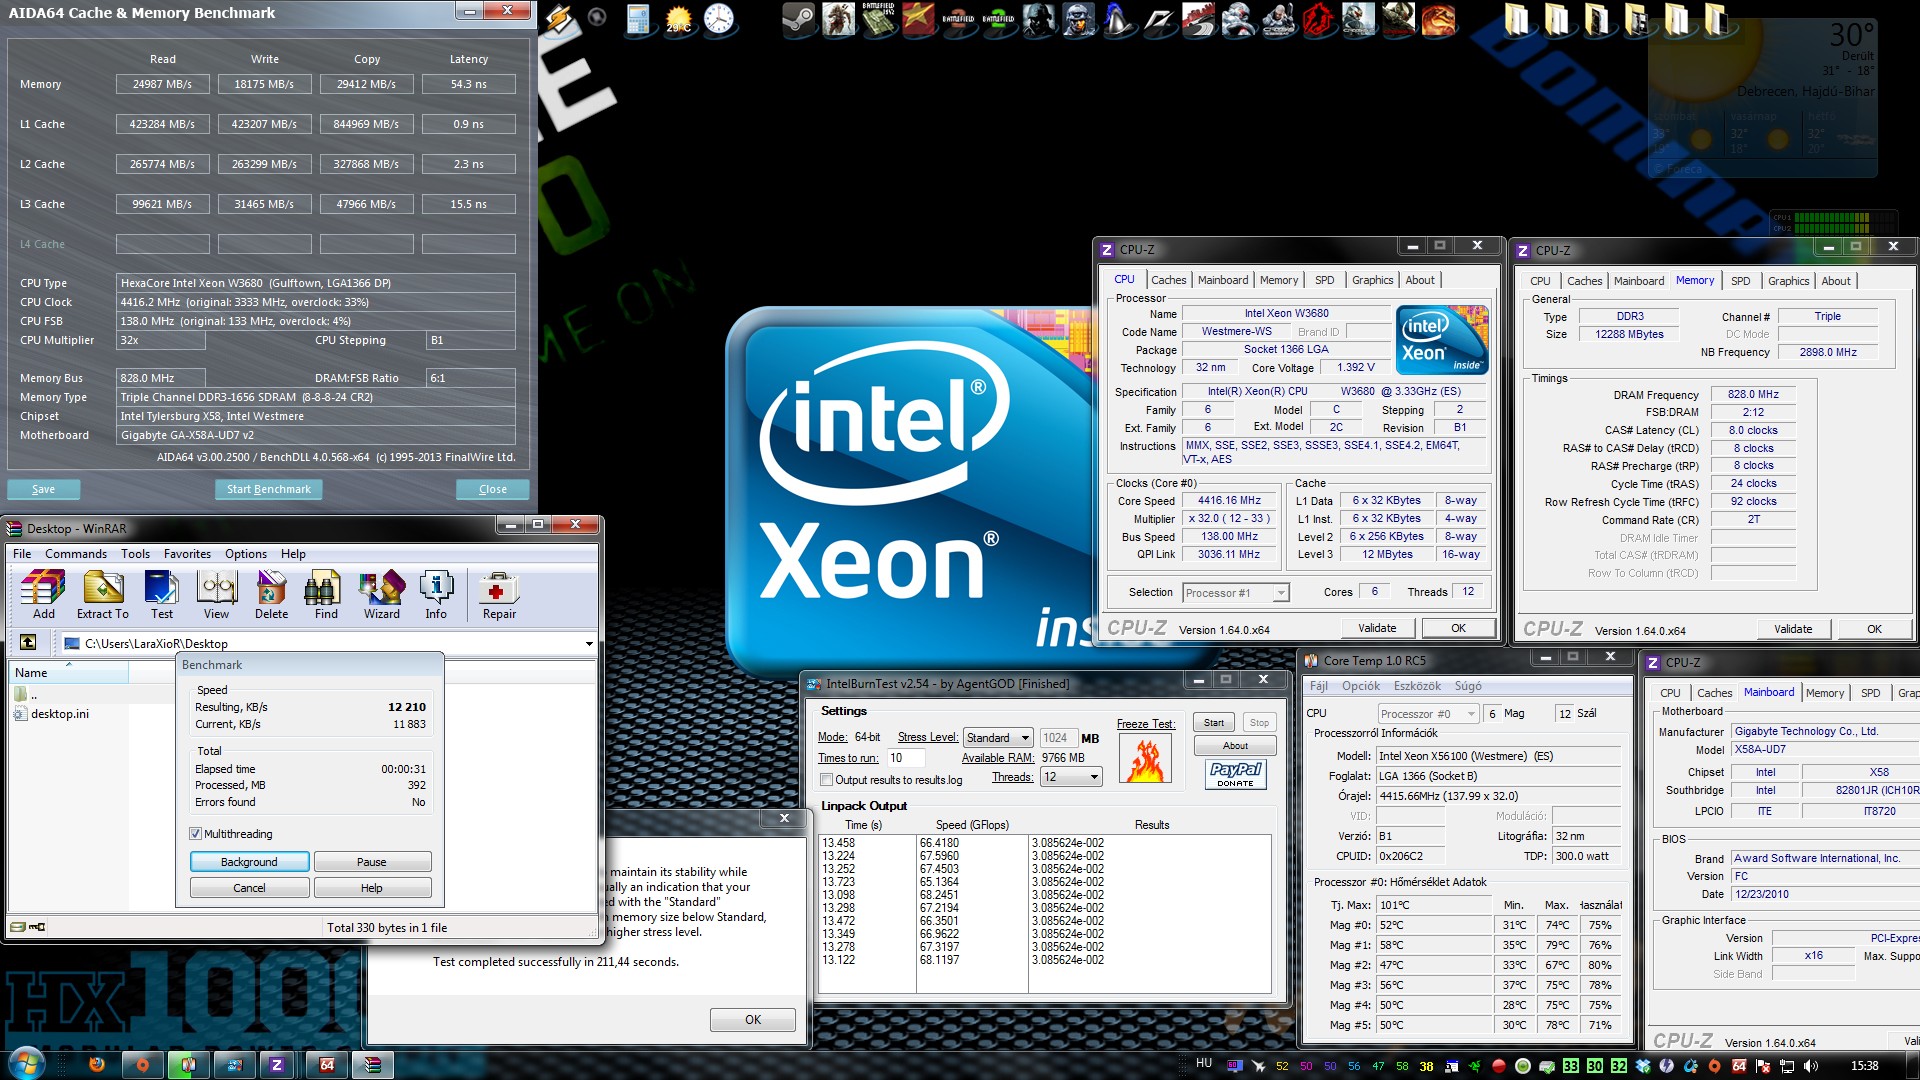
Task: Launch Steam from the top dock
Action: coord(798,20)
